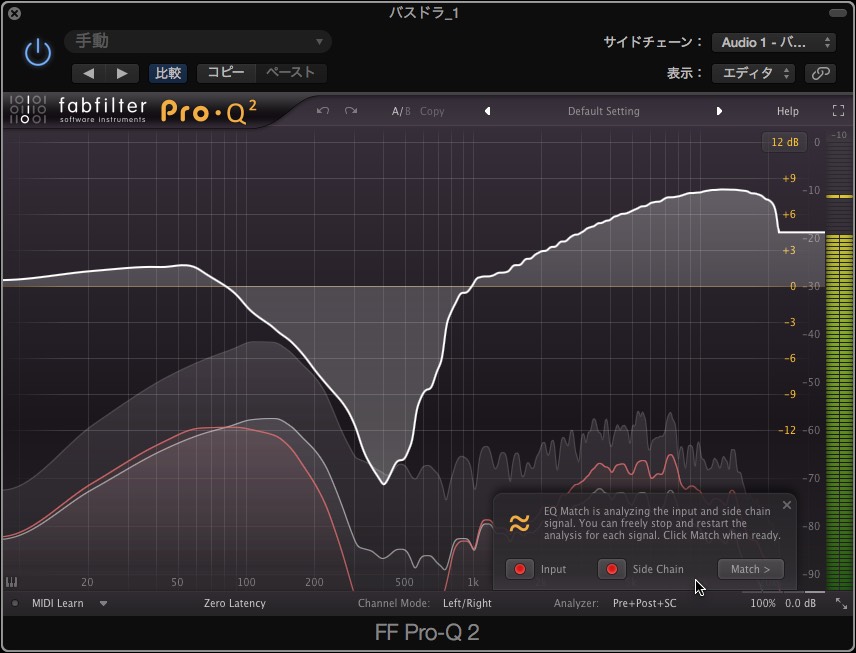This screenshot has width=856, height=653.
Task: Click the 100% output gain scale
Action: click(x=763, y=603)
